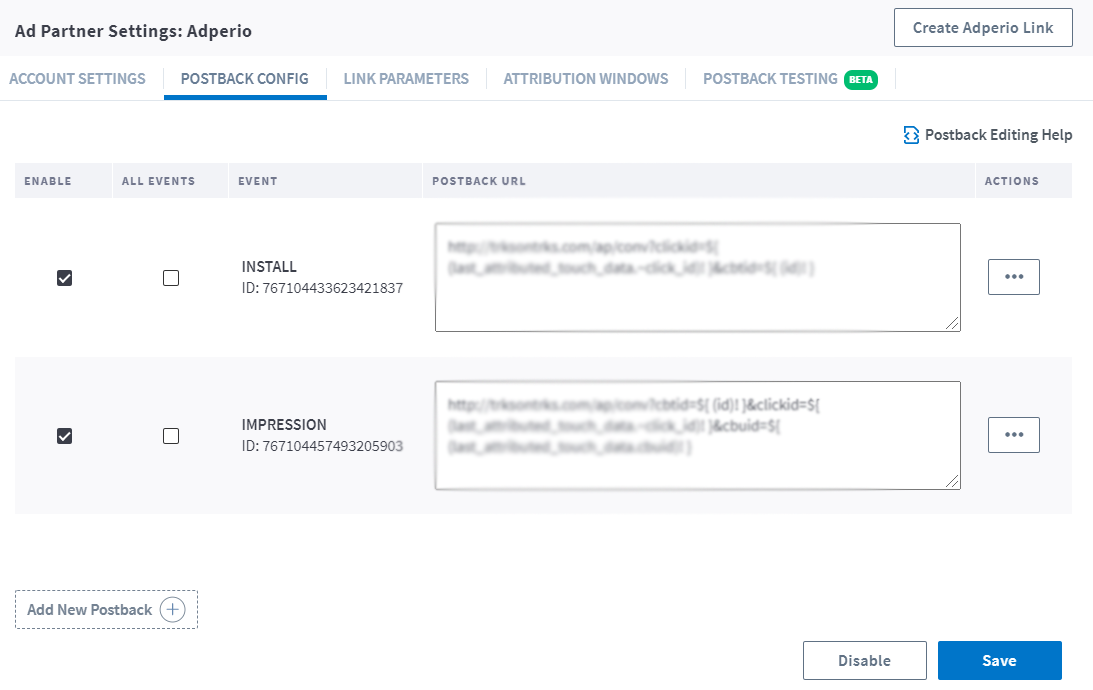Click the green BETA badge
This screenshot has width=1093, height=690.
coord(861,79)
